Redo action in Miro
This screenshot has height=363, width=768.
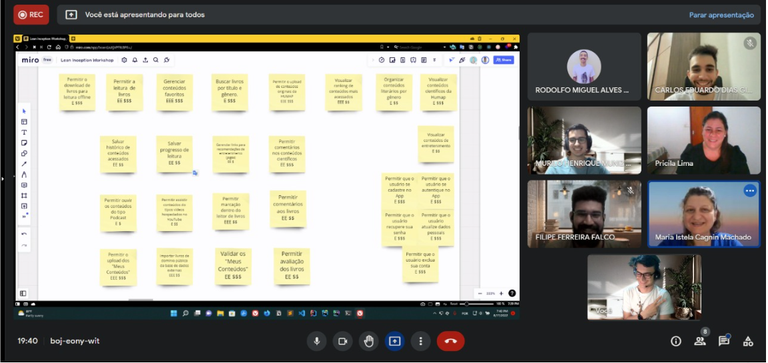(24, 245)
